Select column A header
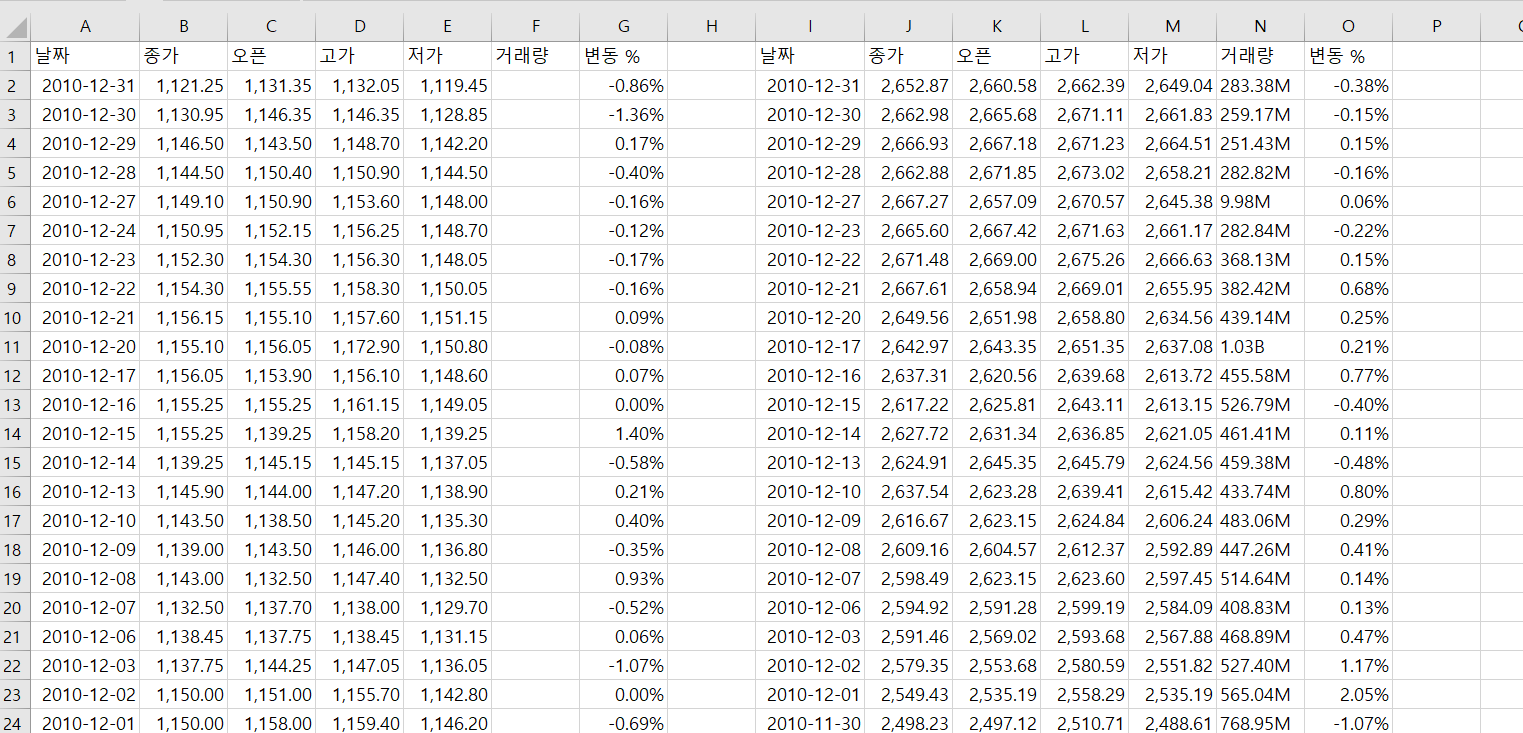Viewport: 1523px width, 733px height. (85, 27)
